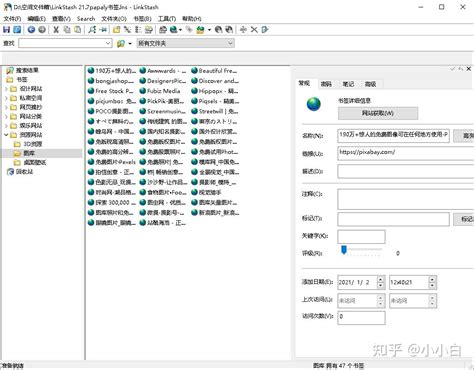Screen dimensions: 474x370
Task: Open the 帮助(H) Help menu
Action: pyautogui.click(x=192, y=19)
